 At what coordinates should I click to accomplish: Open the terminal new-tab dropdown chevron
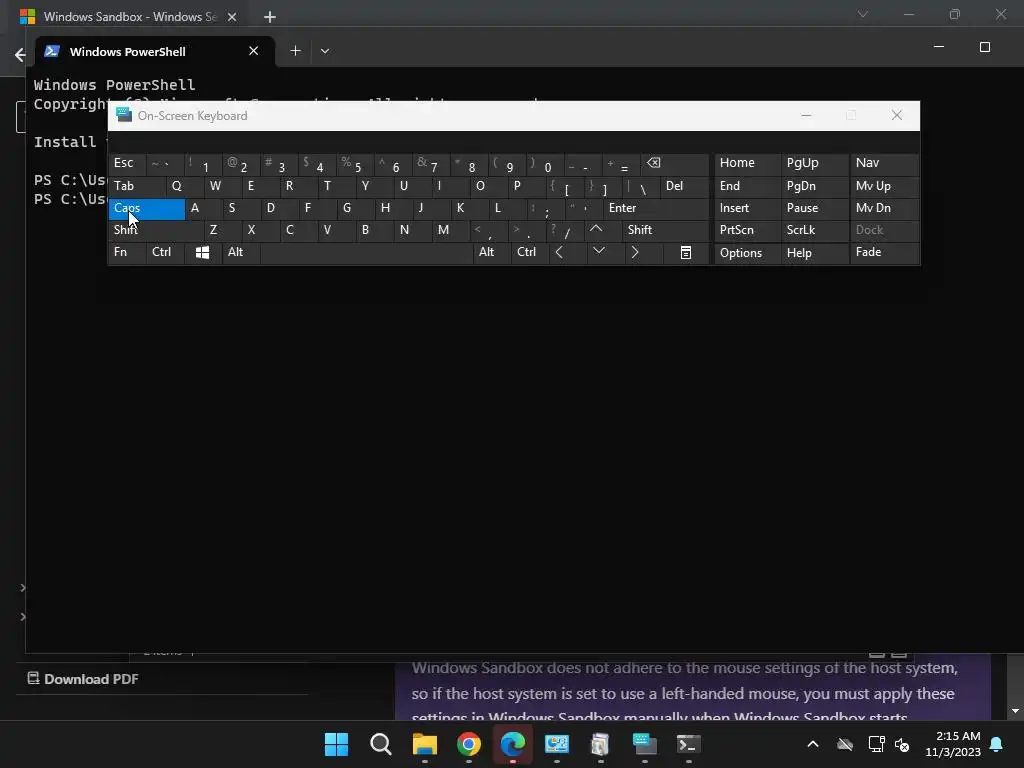pyautogui.click(x=325, y=51)
